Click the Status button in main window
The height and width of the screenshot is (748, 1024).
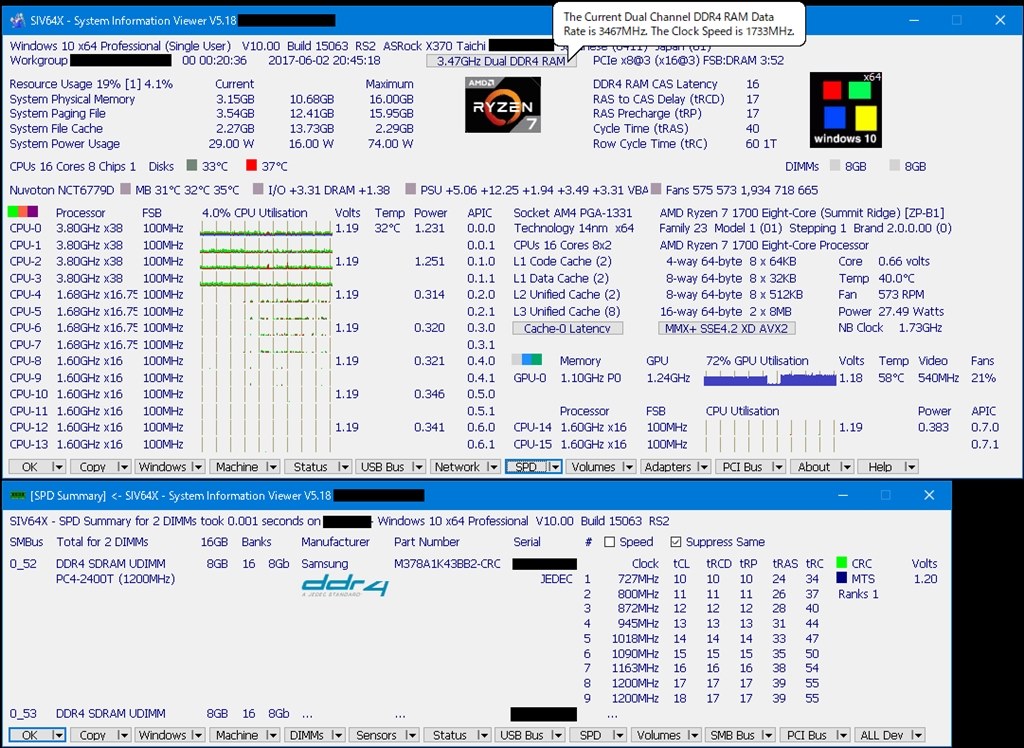coord(310,466)
